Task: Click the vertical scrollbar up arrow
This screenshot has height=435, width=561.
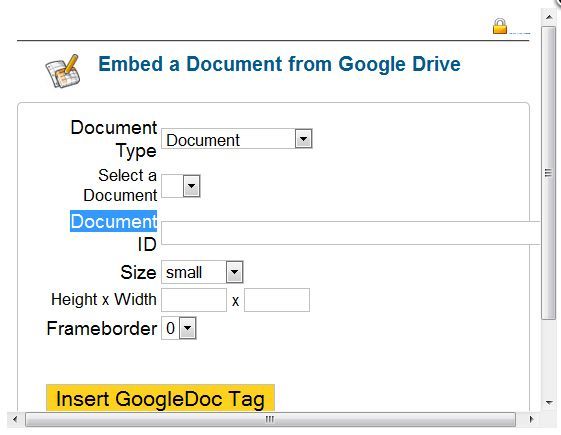Action: (x=549, y=16)
